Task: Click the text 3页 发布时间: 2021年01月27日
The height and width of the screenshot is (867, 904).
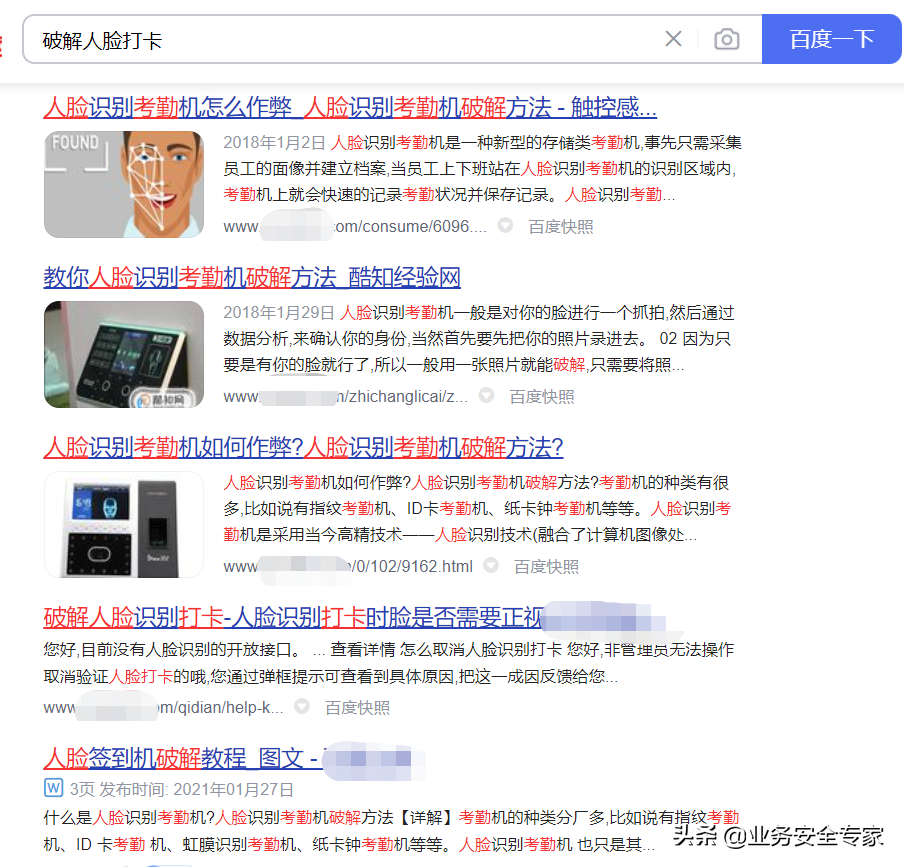Action: [x=182, y=789]
